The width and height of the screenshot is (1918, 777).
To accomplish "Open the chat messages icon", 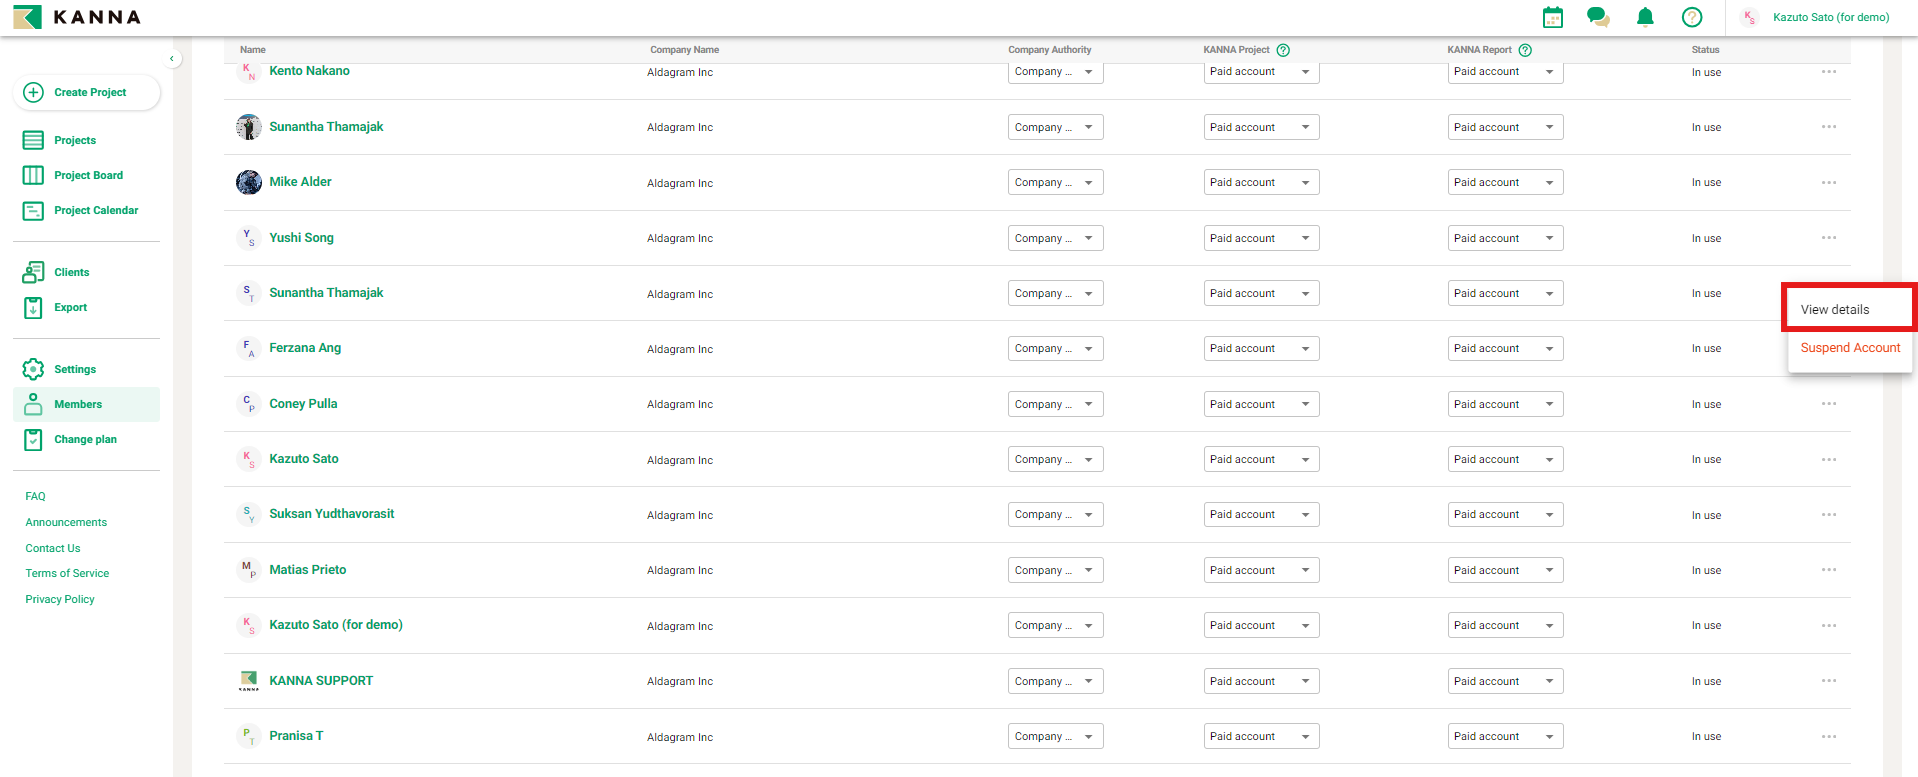I will click(1598, 17).
